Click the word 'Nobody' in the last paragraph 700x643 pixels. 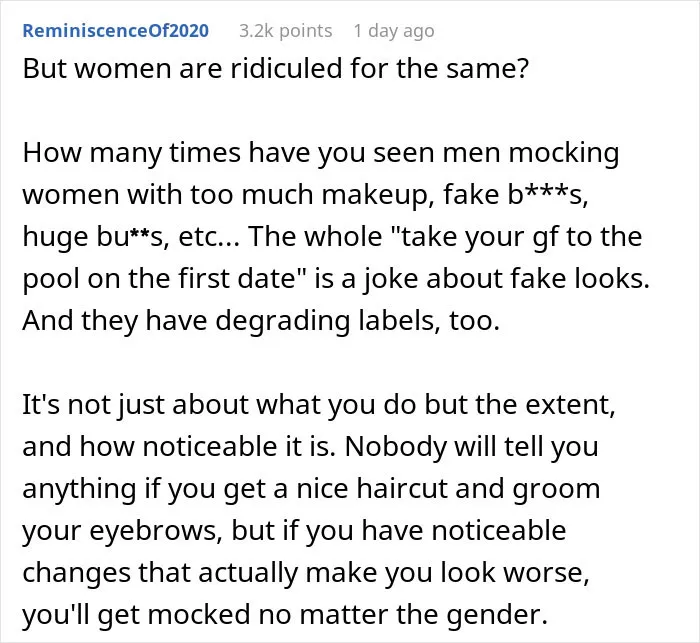396,447
